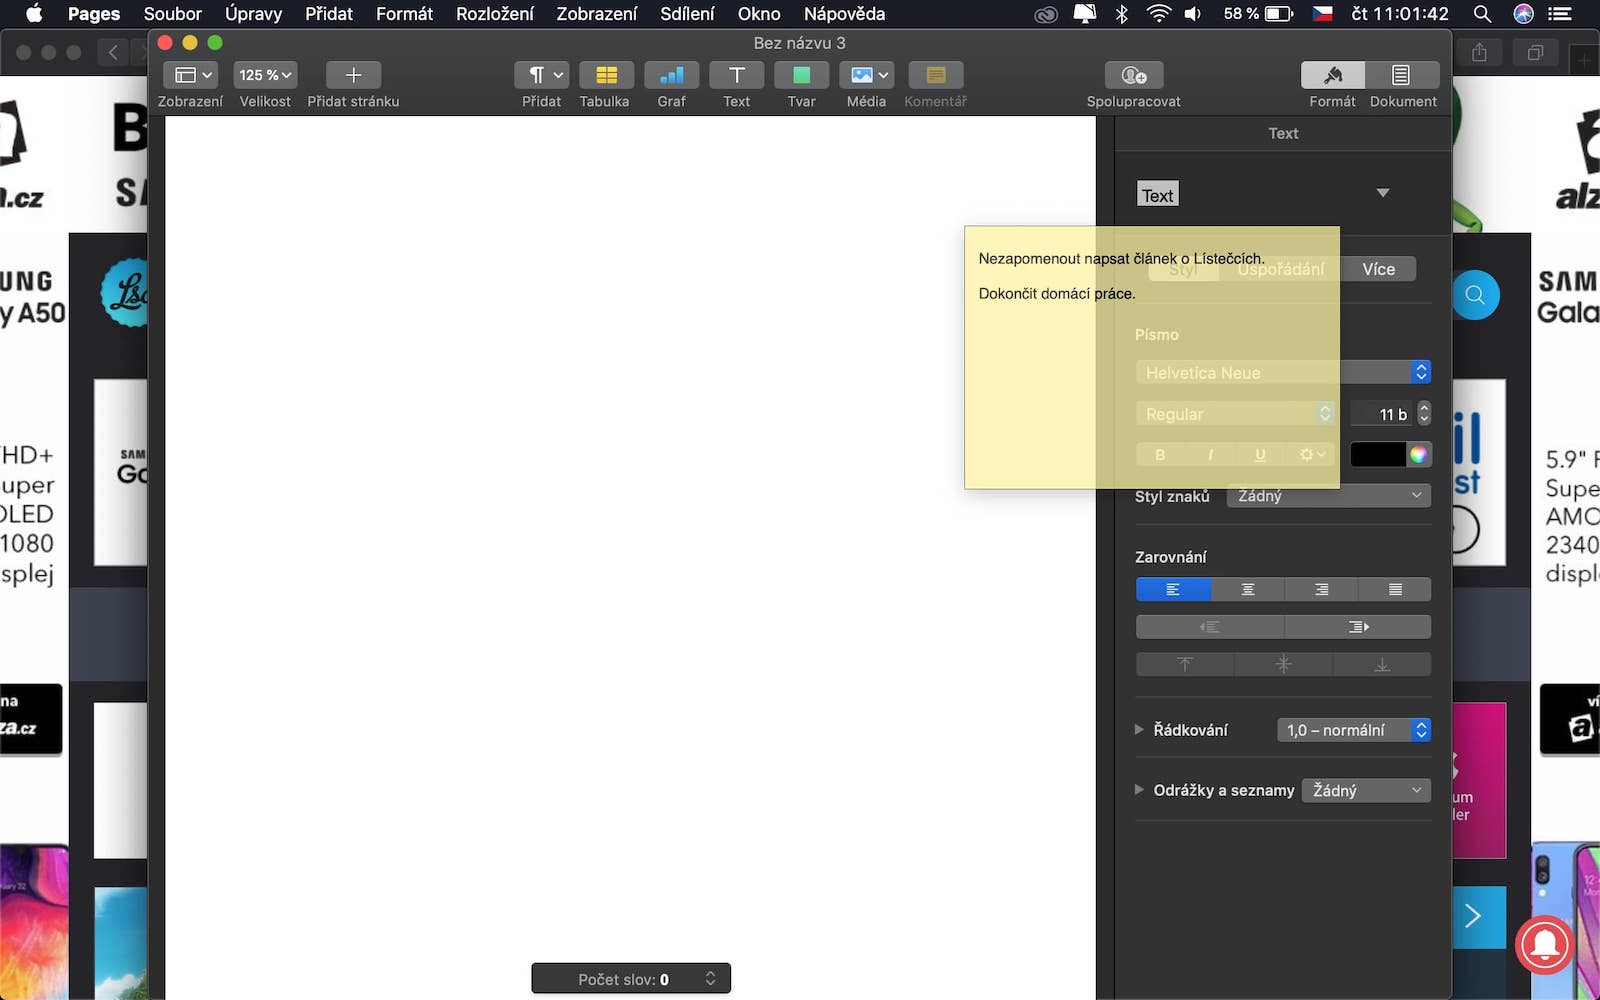Open the Média insert icon

click(x=865, y=76)
